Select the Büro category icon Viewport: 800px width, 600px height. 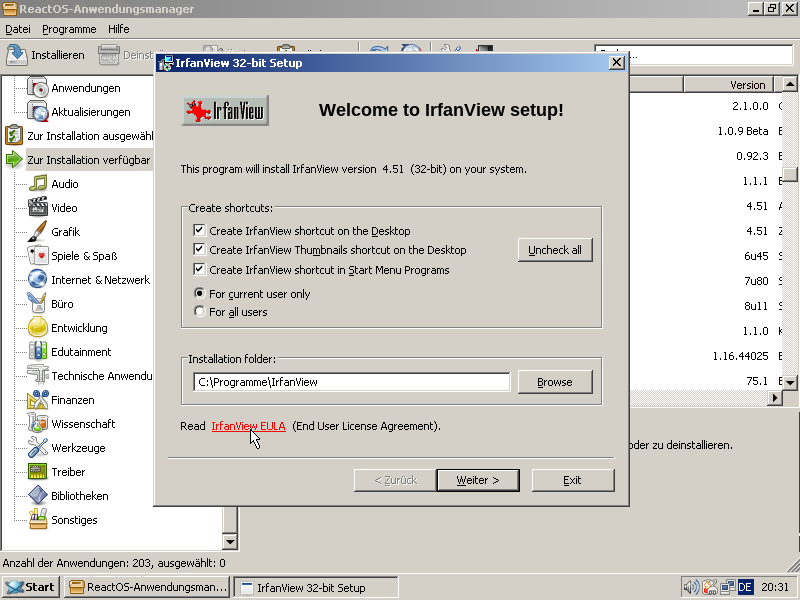[37, 304]
